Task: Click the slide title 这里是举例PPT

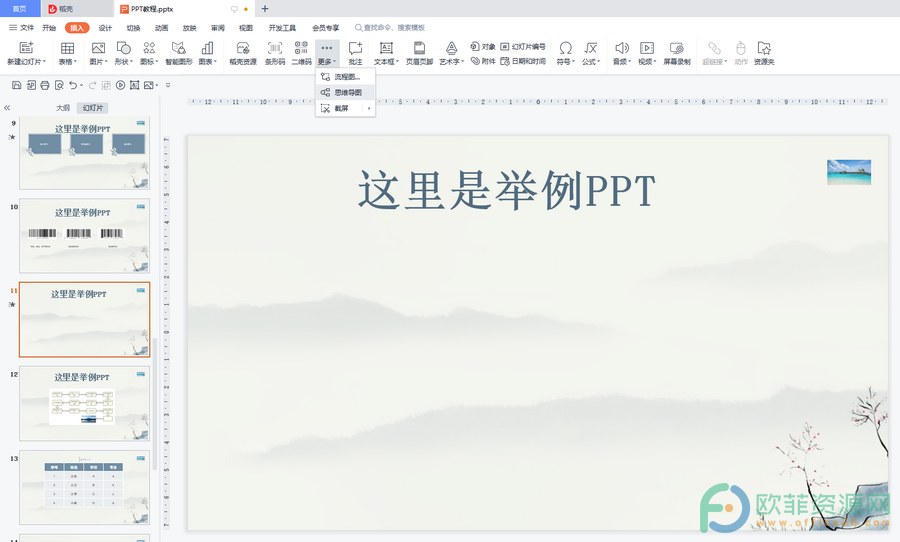Action: click(x=507, y=190)
